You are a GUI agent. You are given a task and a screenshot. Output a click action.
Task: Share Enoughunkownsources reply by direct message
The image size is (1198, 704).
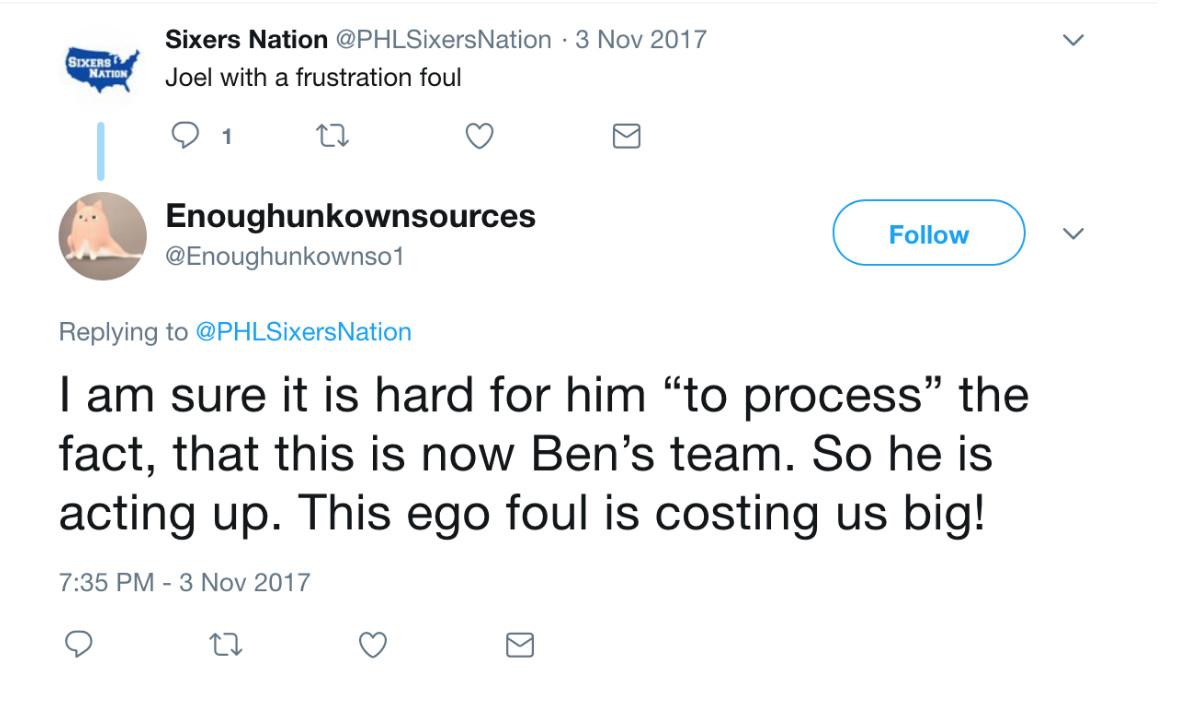point(519,645)
